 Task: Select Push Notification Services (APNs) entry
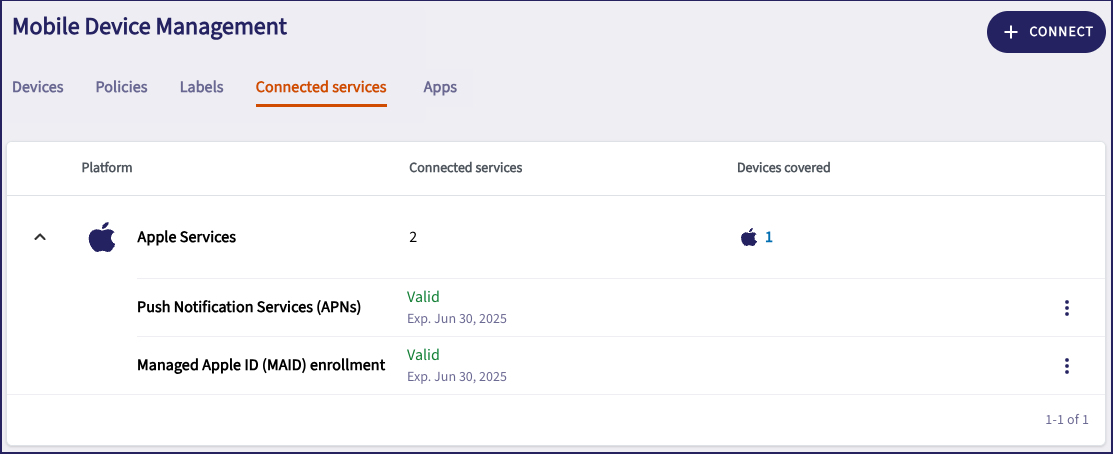tap(249, 307)
